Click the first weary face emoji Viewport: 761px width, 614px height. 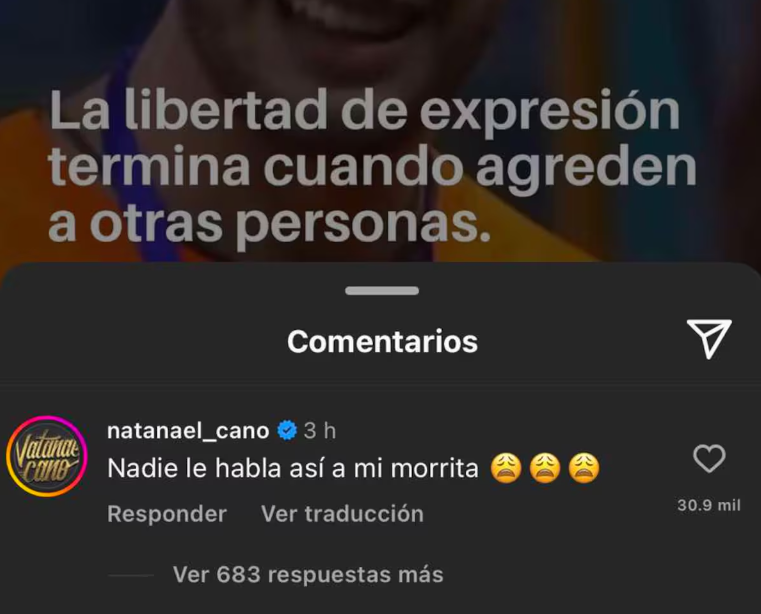(506, 468)
